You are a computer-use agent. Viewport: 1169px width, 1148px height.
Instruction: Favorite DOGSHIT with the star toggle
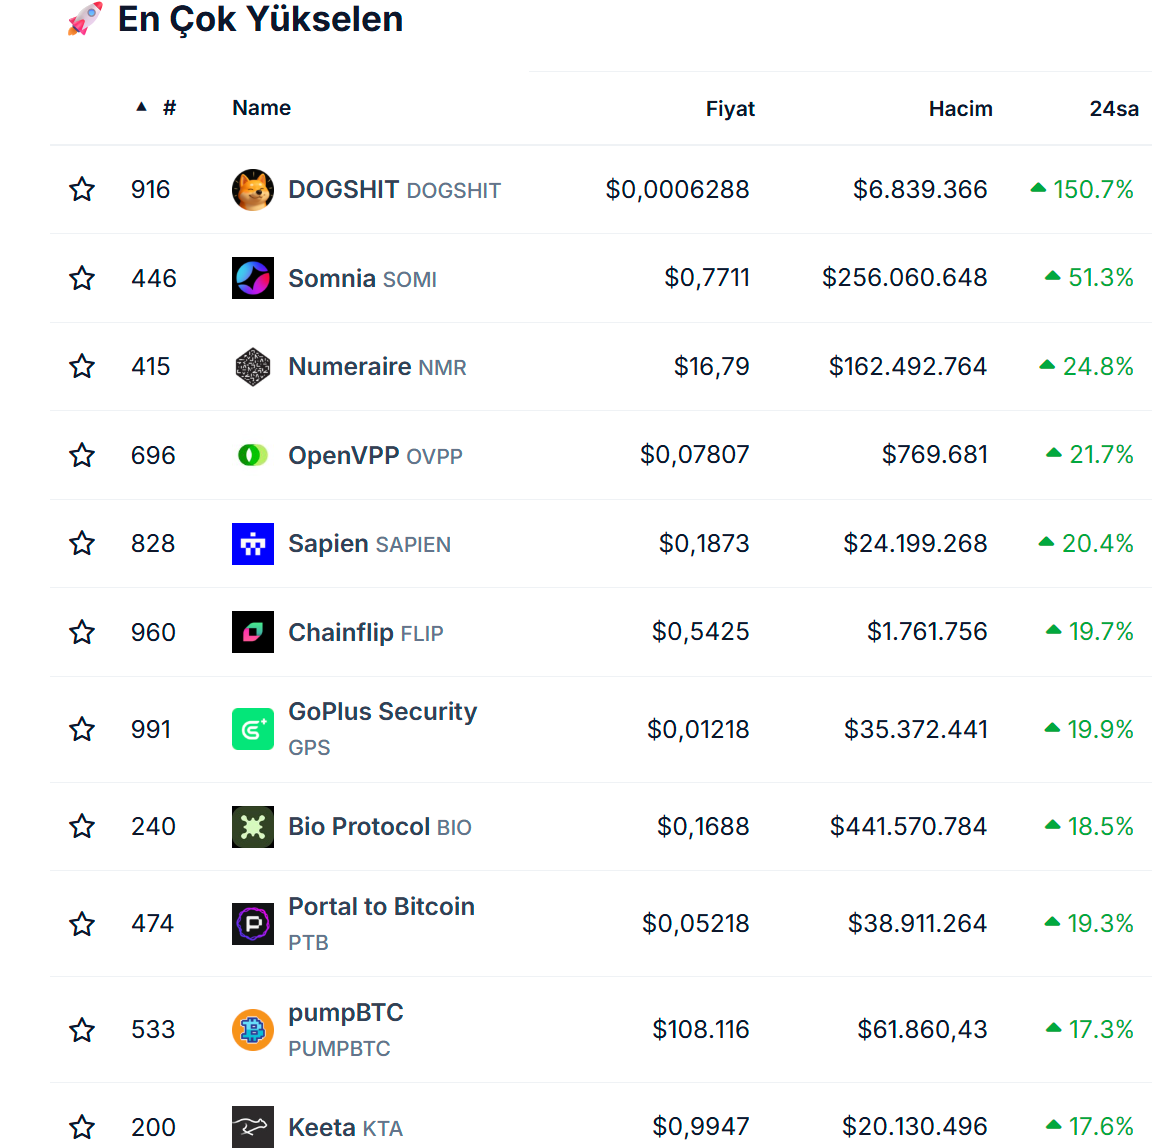(82, 190)
